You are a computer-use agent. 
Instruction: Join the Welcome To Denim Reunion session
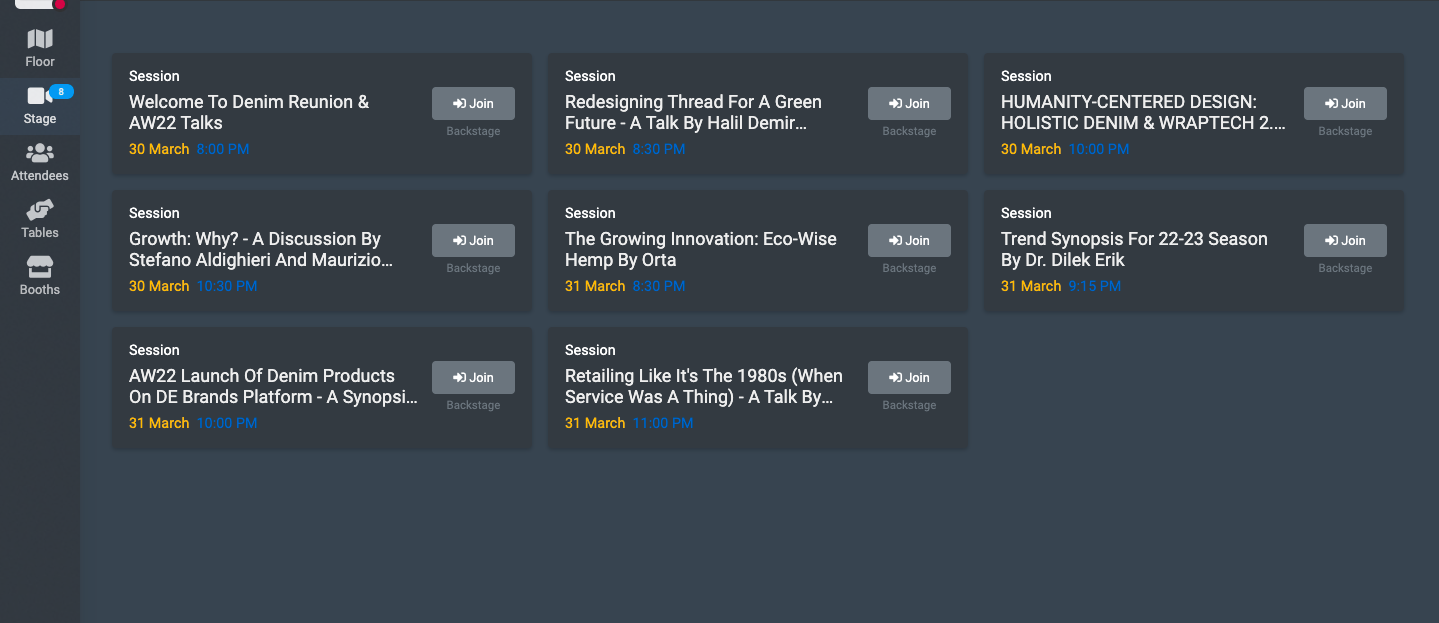[473, 103]
